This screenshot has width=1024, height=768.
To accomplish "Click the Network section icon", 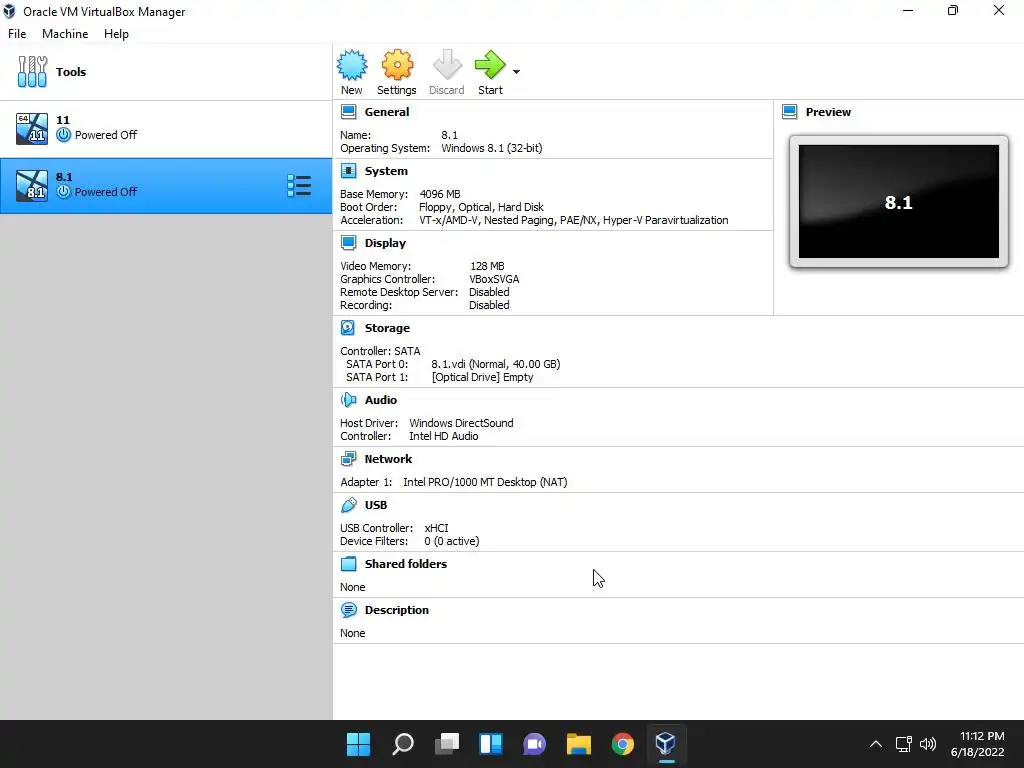I will pos(349,459).
